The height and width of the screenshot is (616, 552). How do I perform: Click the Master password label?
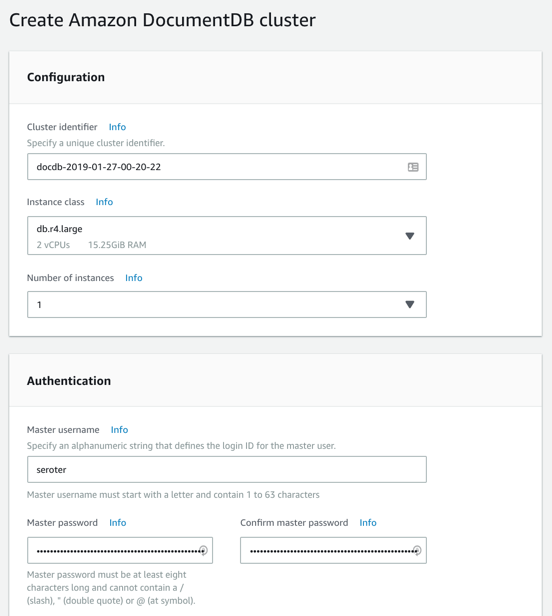(x=62, y=523)
